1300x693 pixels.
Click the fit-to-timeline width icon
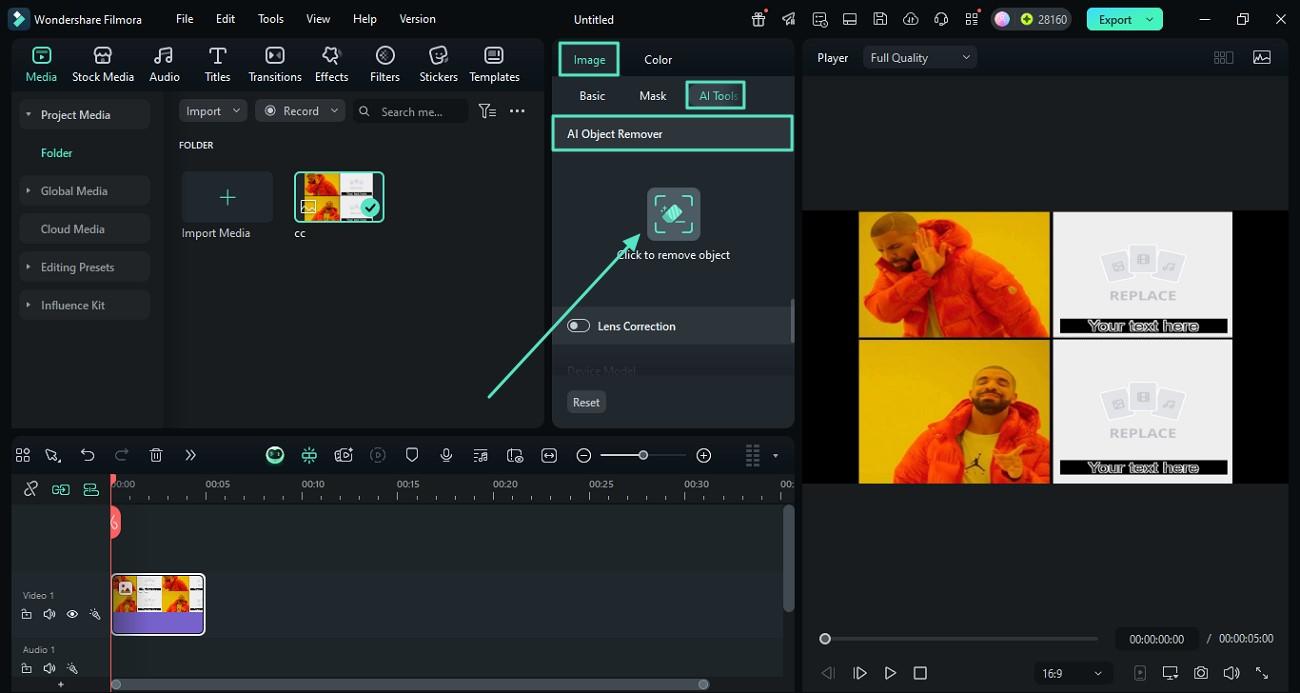tap(549, 455)
